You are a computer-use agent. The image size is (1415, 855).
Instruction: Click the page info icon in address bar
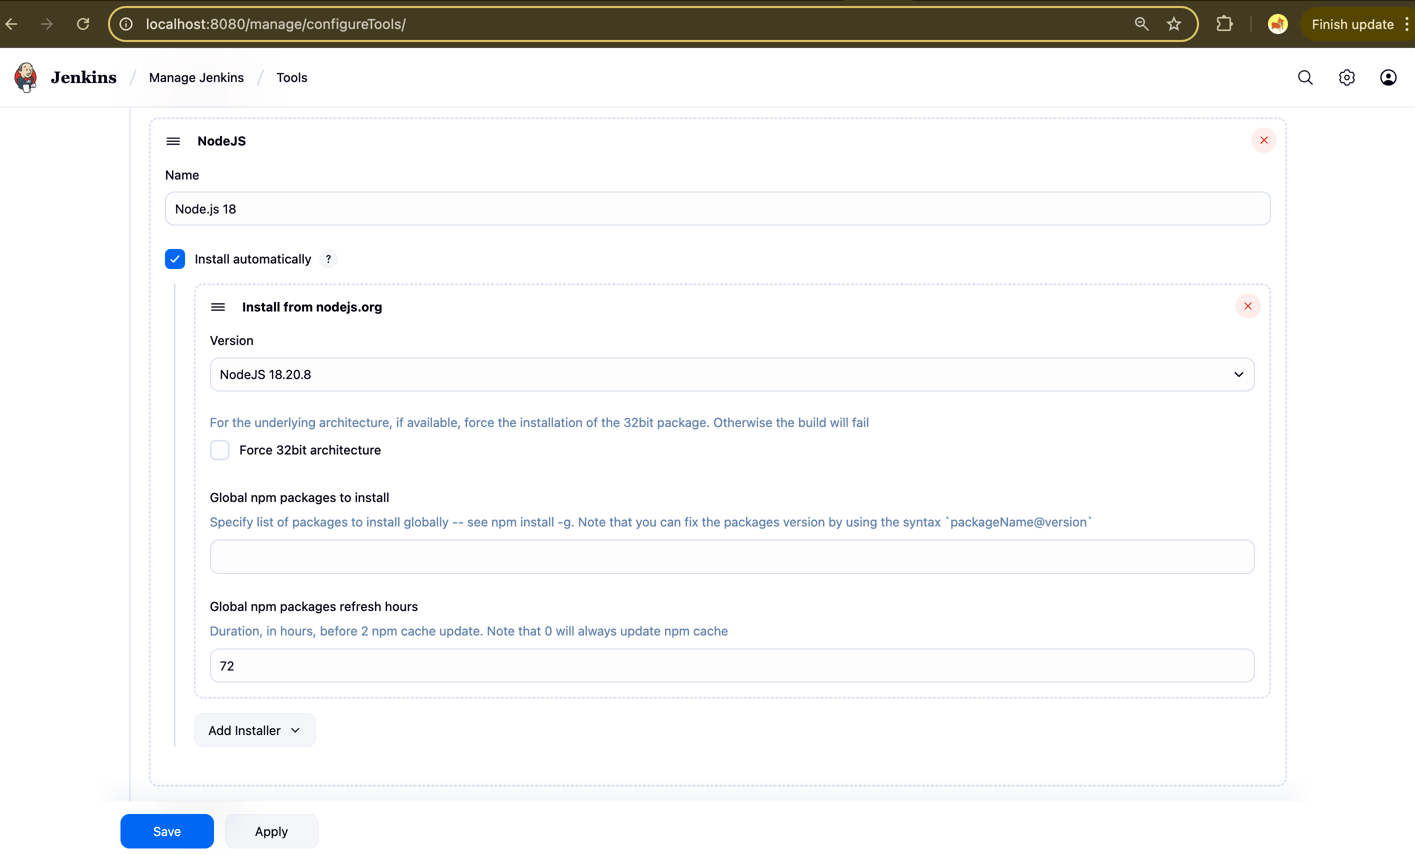(126, 24)
